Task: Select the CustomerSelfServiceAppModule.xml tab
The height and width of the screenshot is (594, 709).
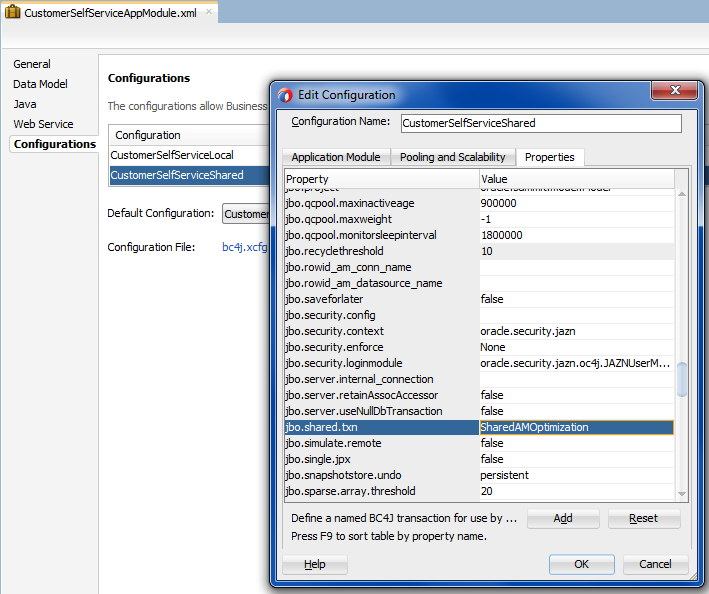Action: coord(110,13)
